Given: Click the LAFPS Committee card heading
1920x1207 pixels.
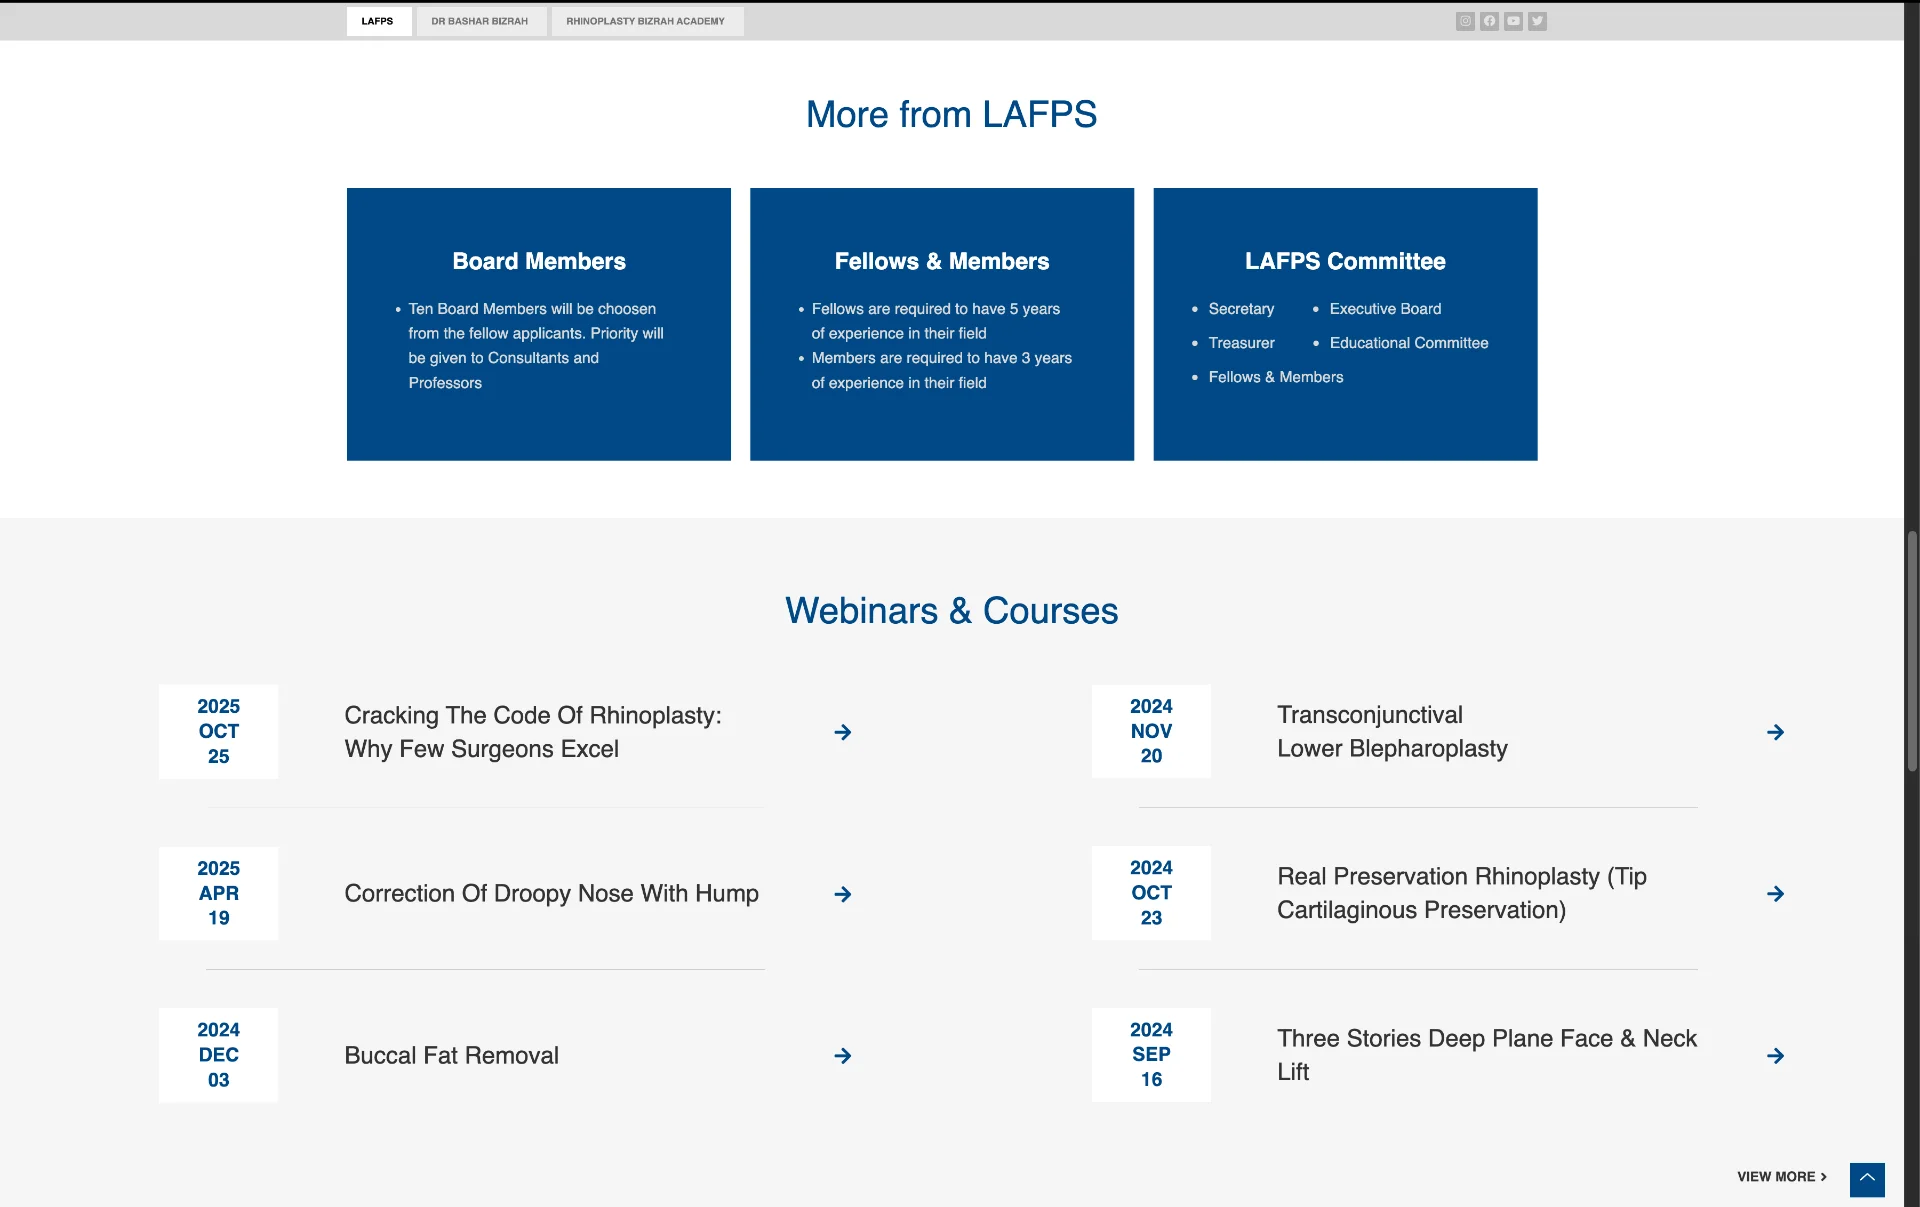Looking at the screenshot, I should coord(1345,261).
